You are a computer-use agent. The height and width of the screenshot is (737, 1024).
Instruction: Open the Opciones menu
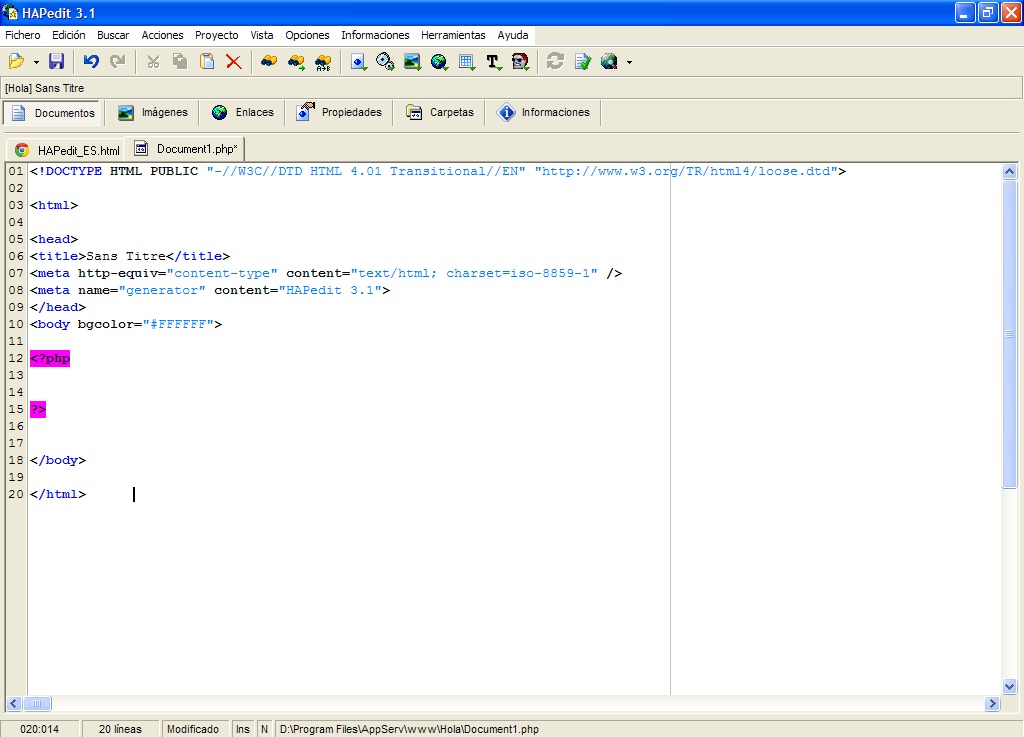(x=307, y=35)
